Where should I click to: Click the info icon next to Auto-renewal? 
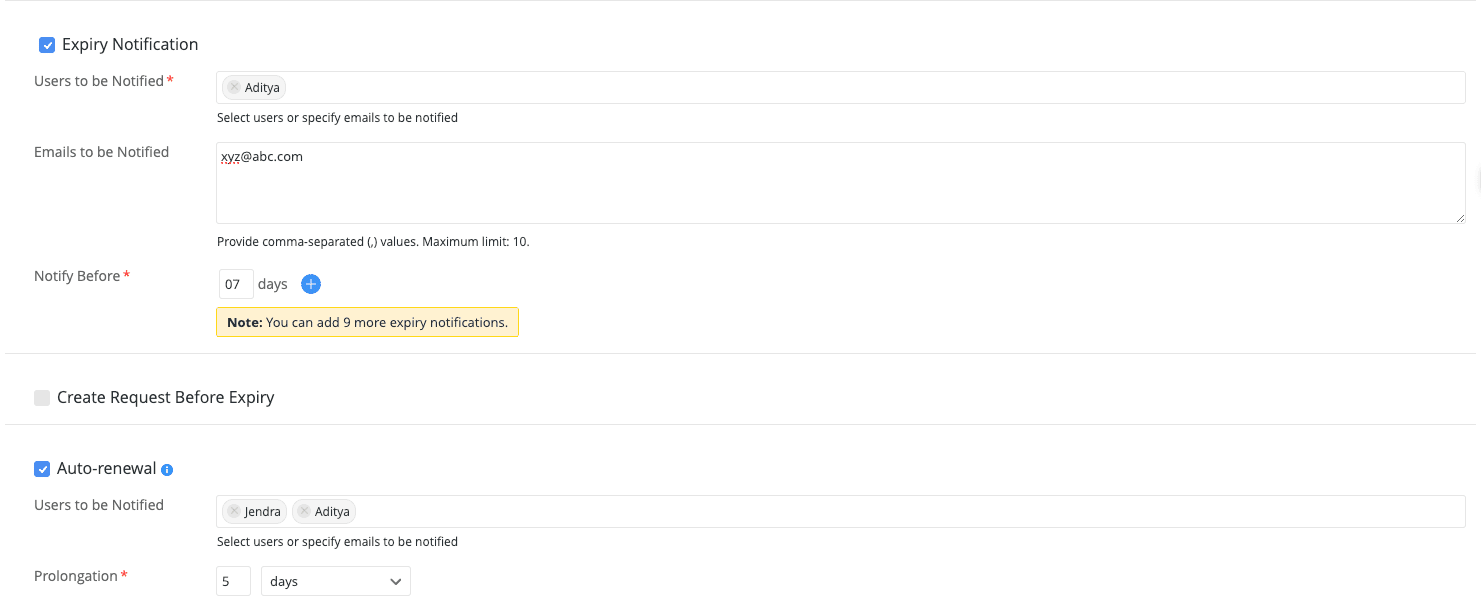pyautogui.click(x=166, y=469)
